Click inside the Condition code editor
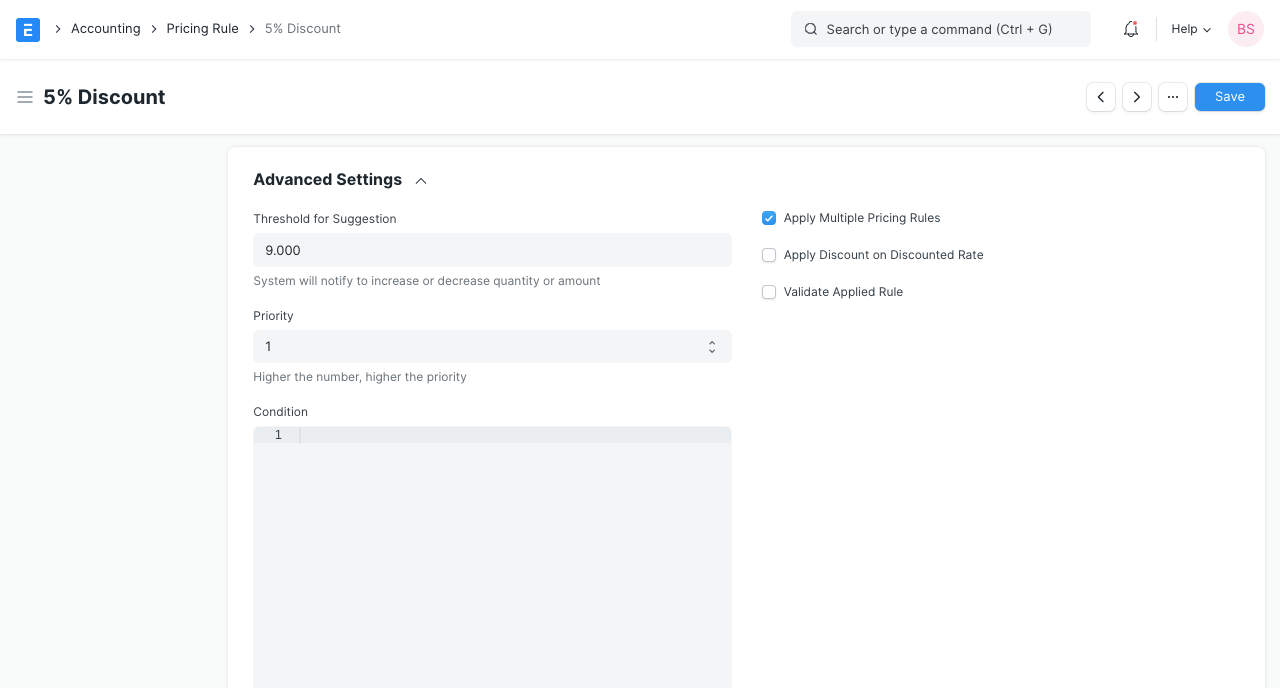1280x688 pixels. click(490, 500)
